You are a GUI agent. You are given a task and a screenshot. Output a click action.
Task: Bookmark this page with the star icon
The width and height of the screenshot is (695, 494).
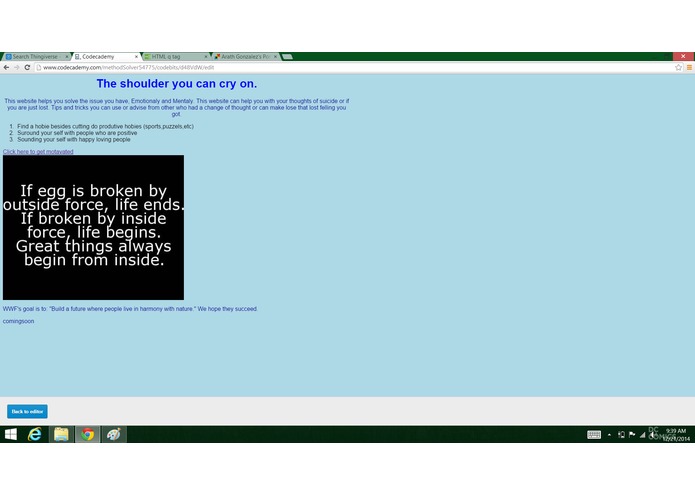[x=678, y=67]
